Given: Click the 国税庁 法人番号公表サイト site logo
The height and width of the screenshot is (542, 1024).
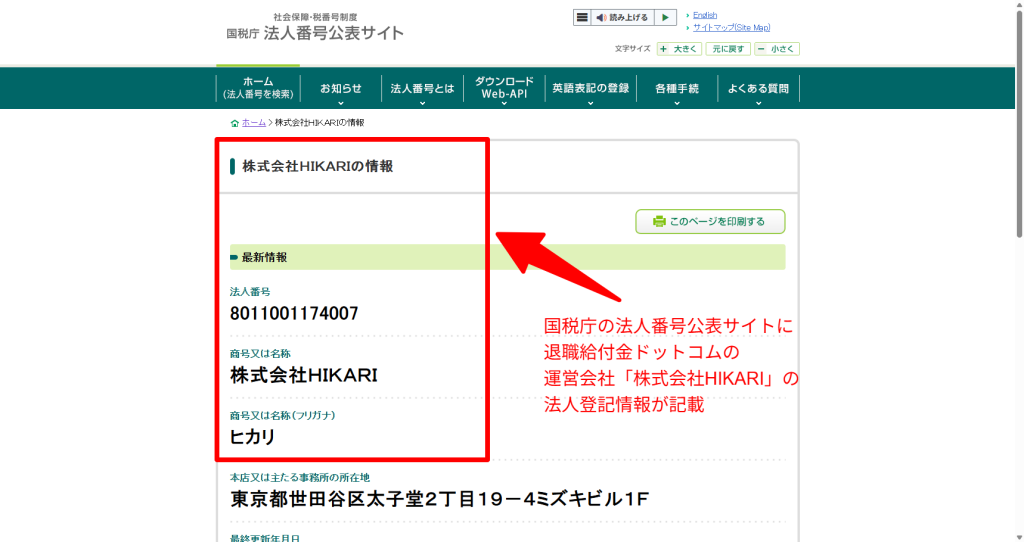Looking at the screenshot, I should [x=315, y=27].
